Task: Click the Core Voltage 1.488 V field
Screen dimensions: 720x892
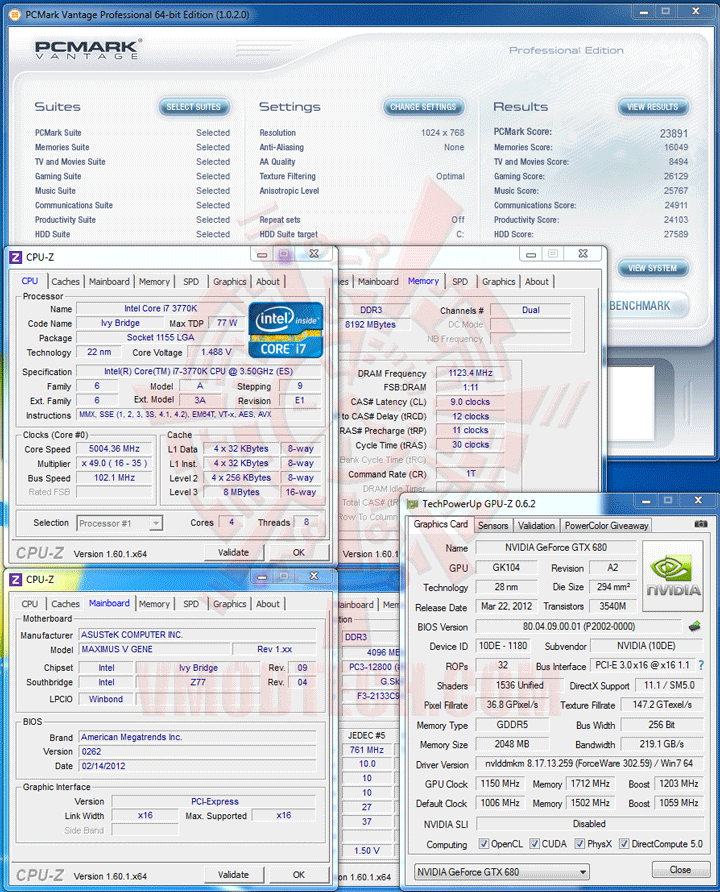Action: [x=216, y=352]
